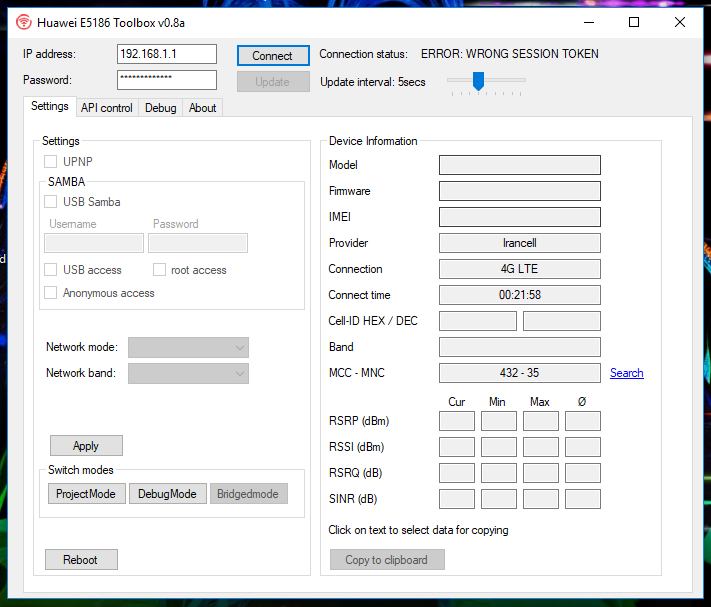The width and height of the screenshot is (711, 607).
Task: Click the RSRQ average (Ø) value box
Action: click(x=583, y=473)
